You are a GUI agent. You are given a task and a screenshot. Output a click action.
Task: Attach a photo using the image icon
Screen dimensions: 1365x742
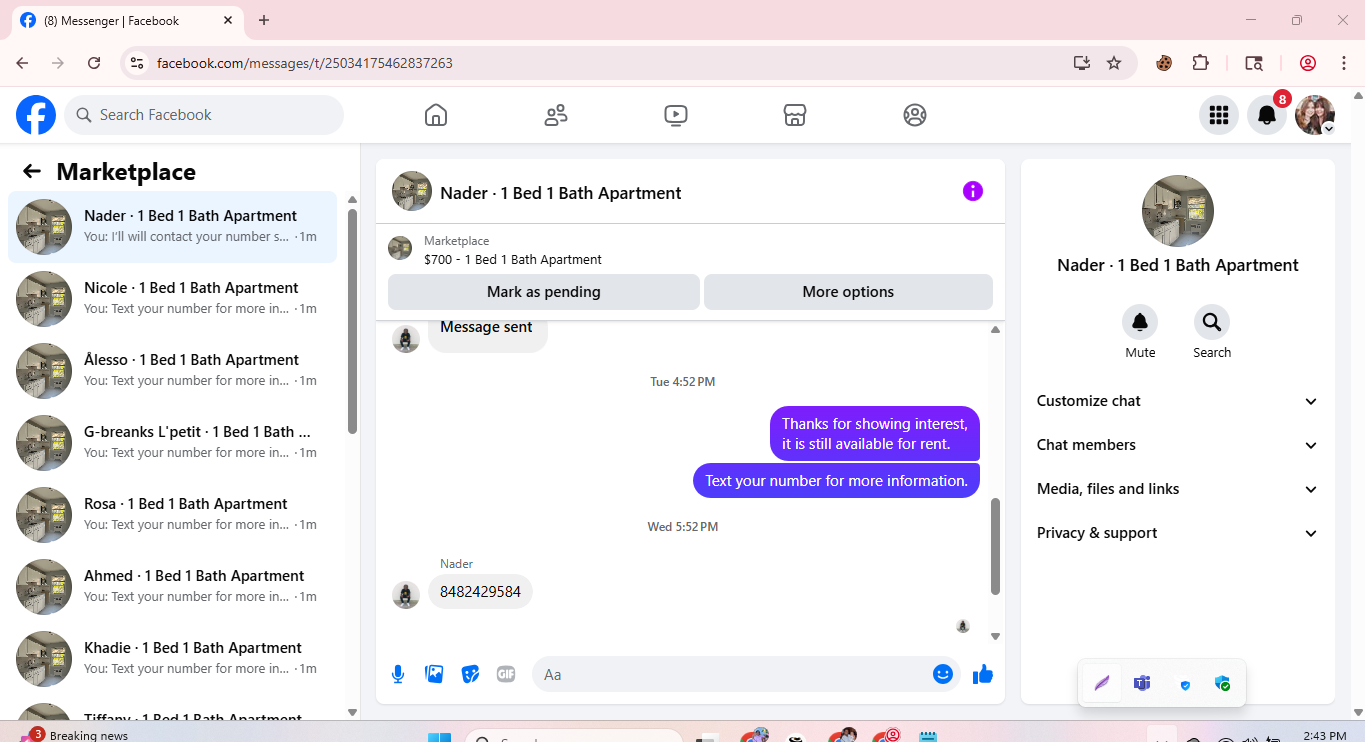[x=434, y=674]
